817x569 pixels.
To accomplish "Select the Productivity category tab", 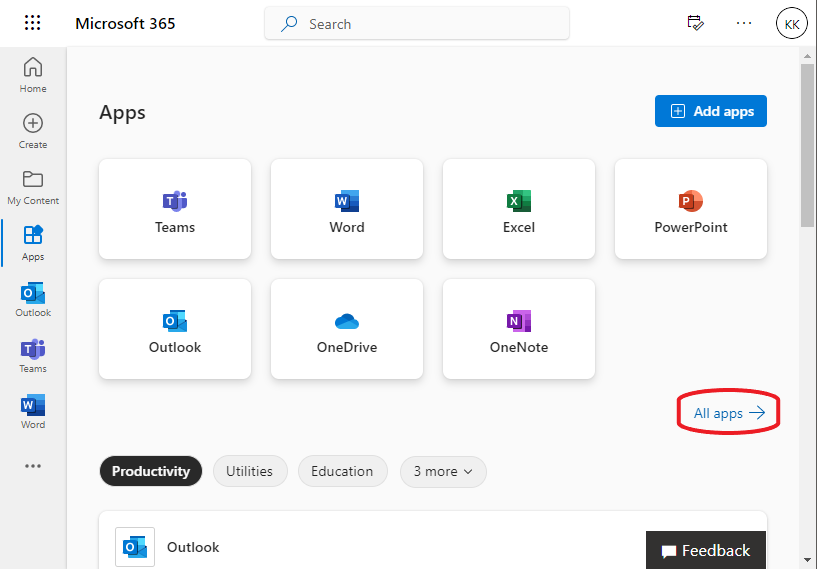I will tap(151, 471).
